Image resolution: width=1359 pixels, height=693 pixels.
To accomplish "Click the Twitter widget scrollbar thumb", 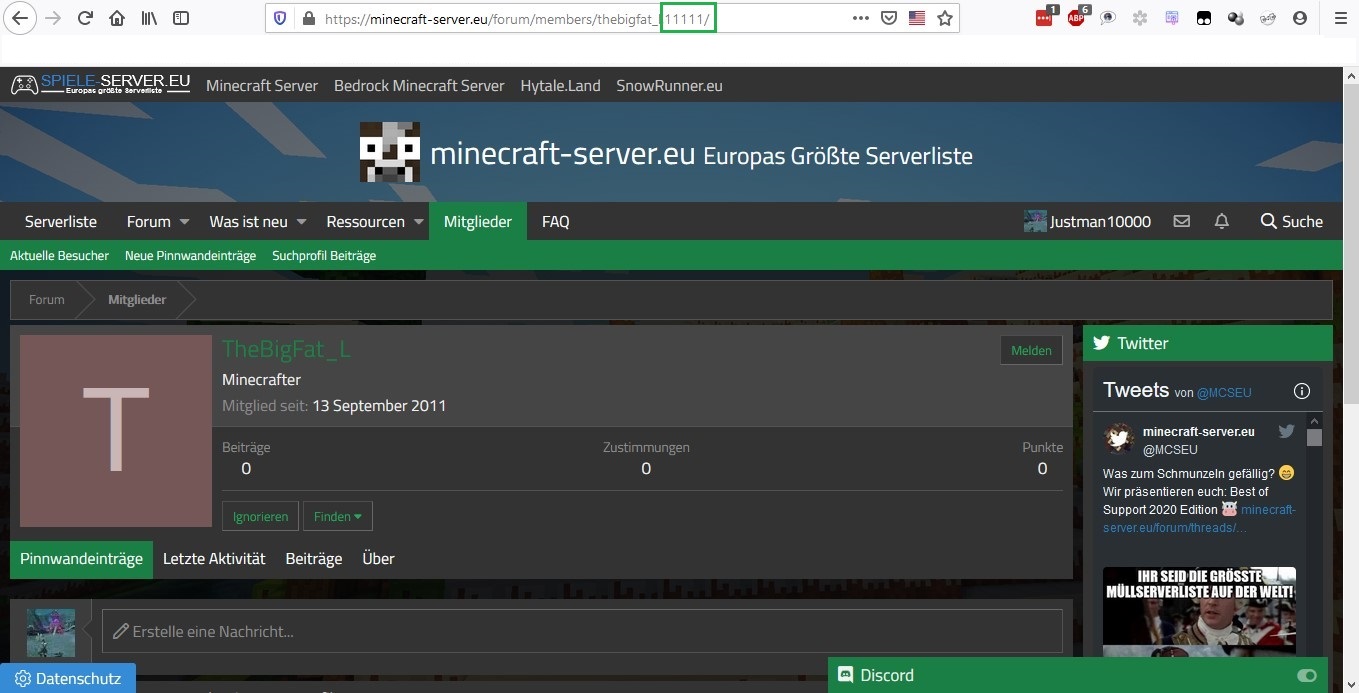I will coord(1314,437).
